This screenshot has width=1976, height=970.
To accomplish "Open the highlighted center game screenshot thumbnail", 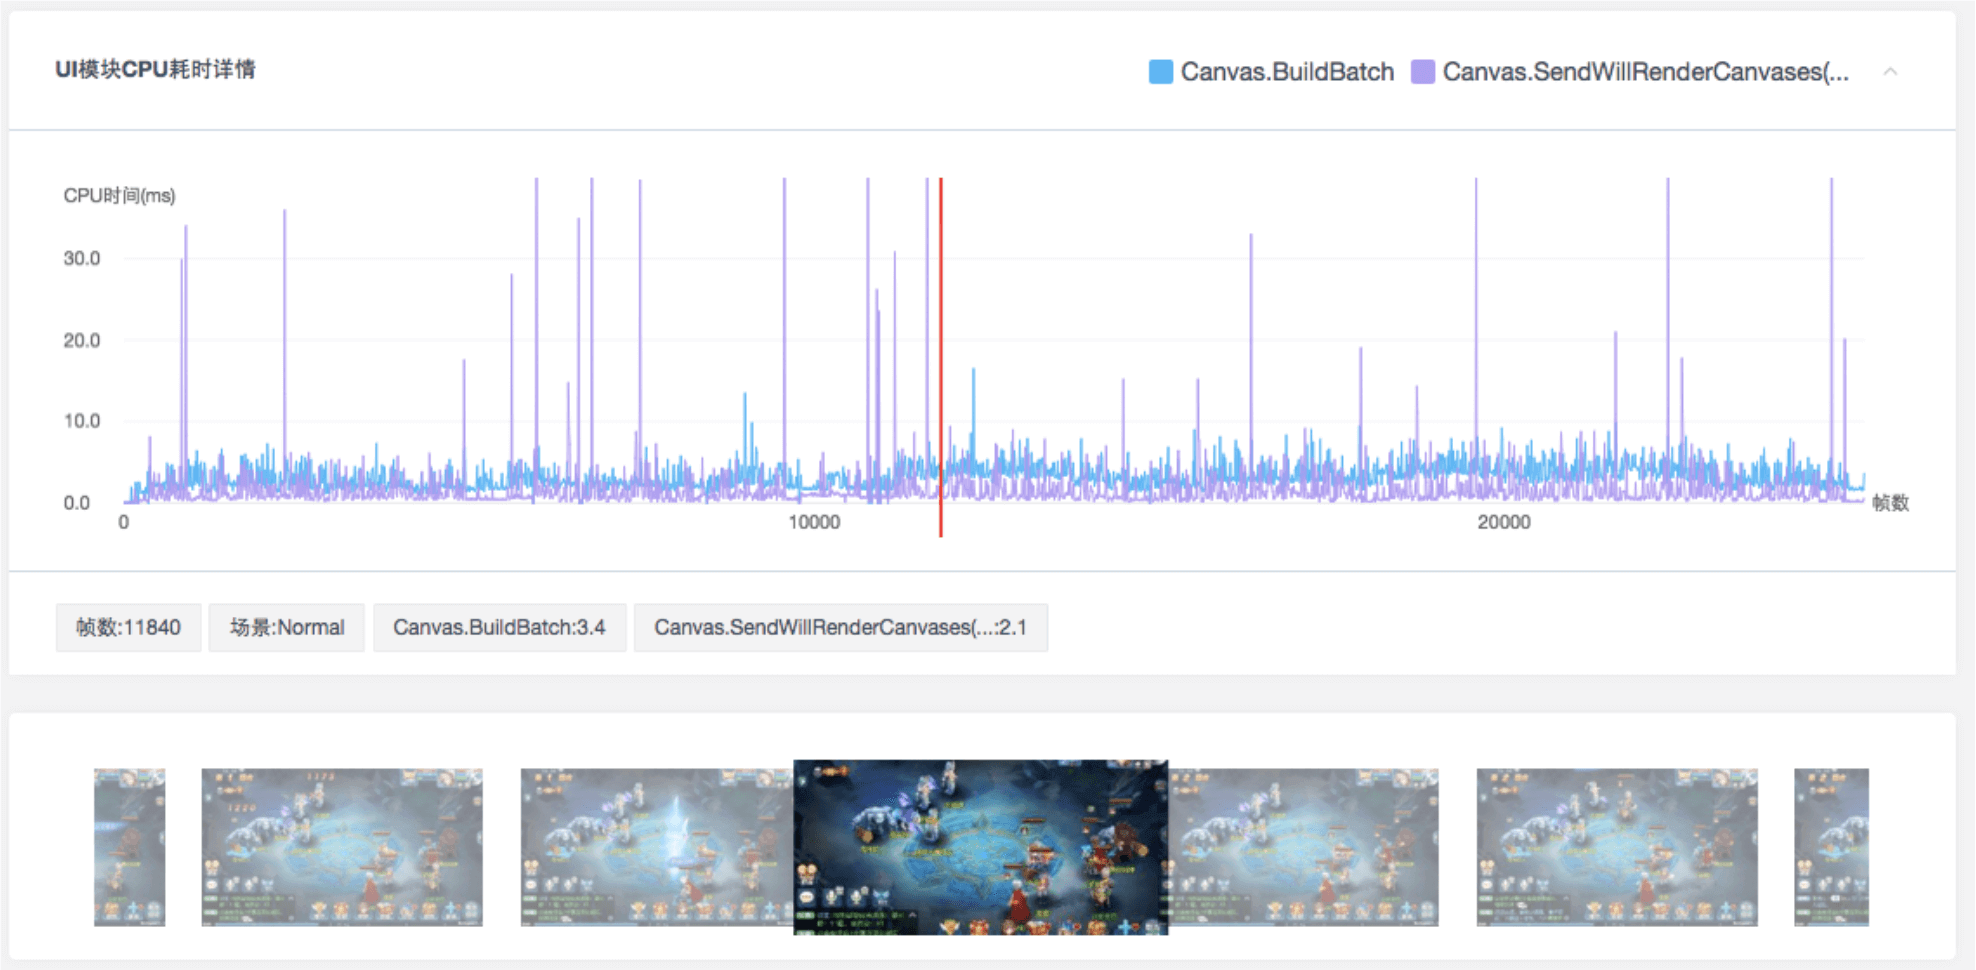I will (981, 847).
